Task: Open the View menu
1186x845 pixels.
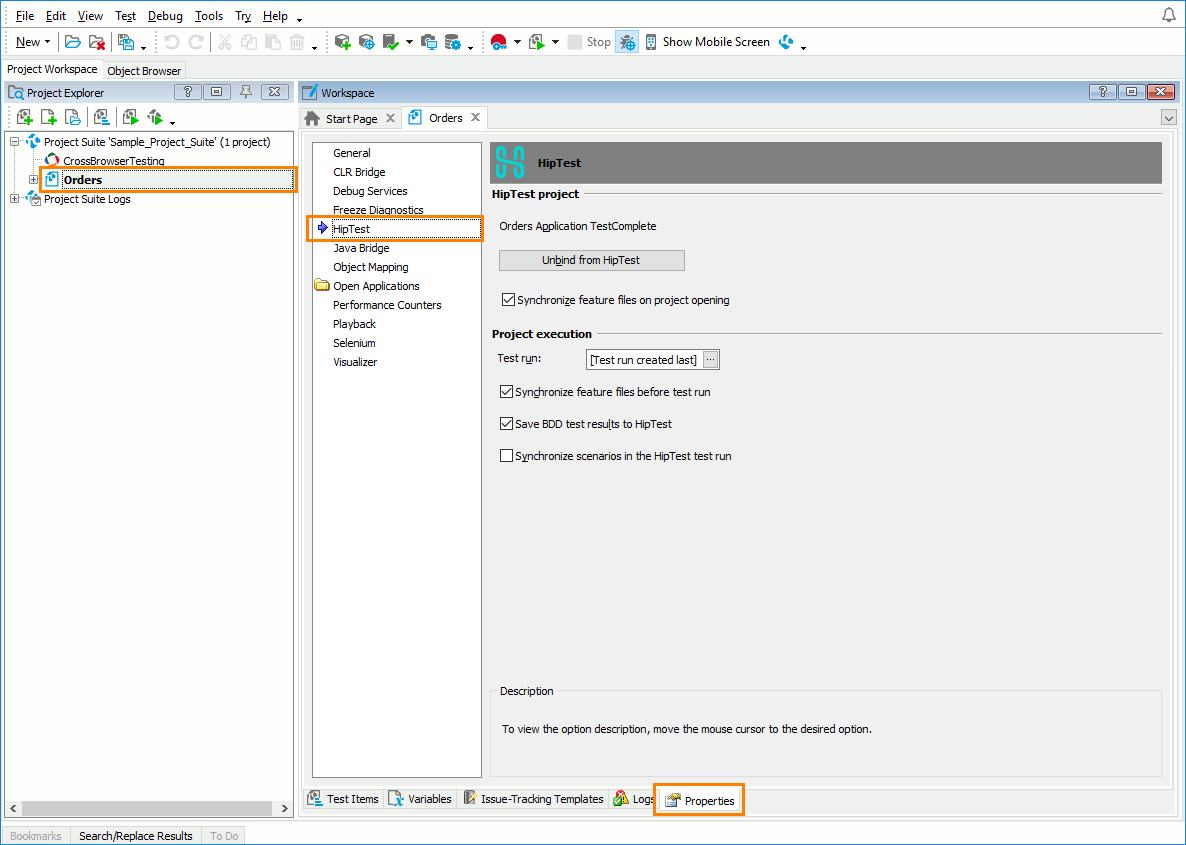Action: (90, 16)
